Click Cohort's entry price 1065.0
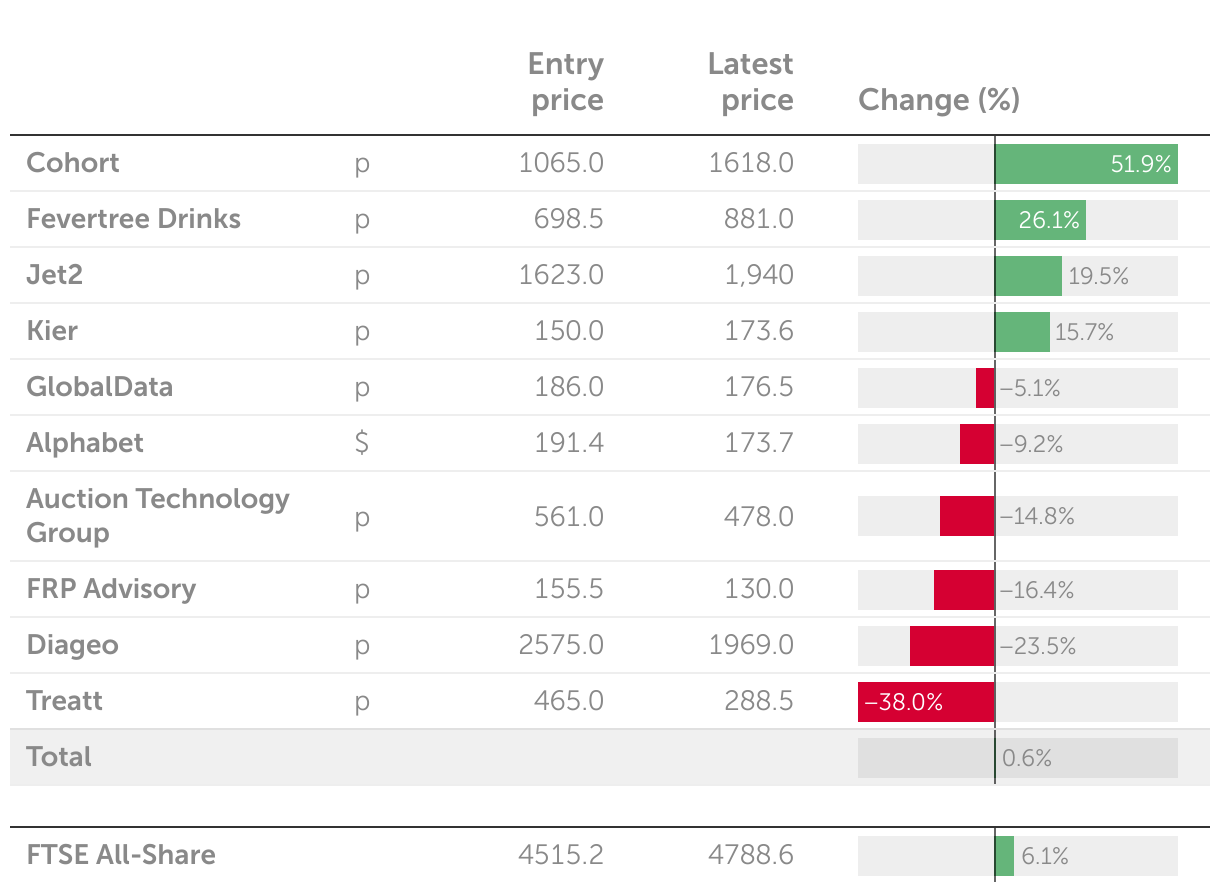 [561, 163]
